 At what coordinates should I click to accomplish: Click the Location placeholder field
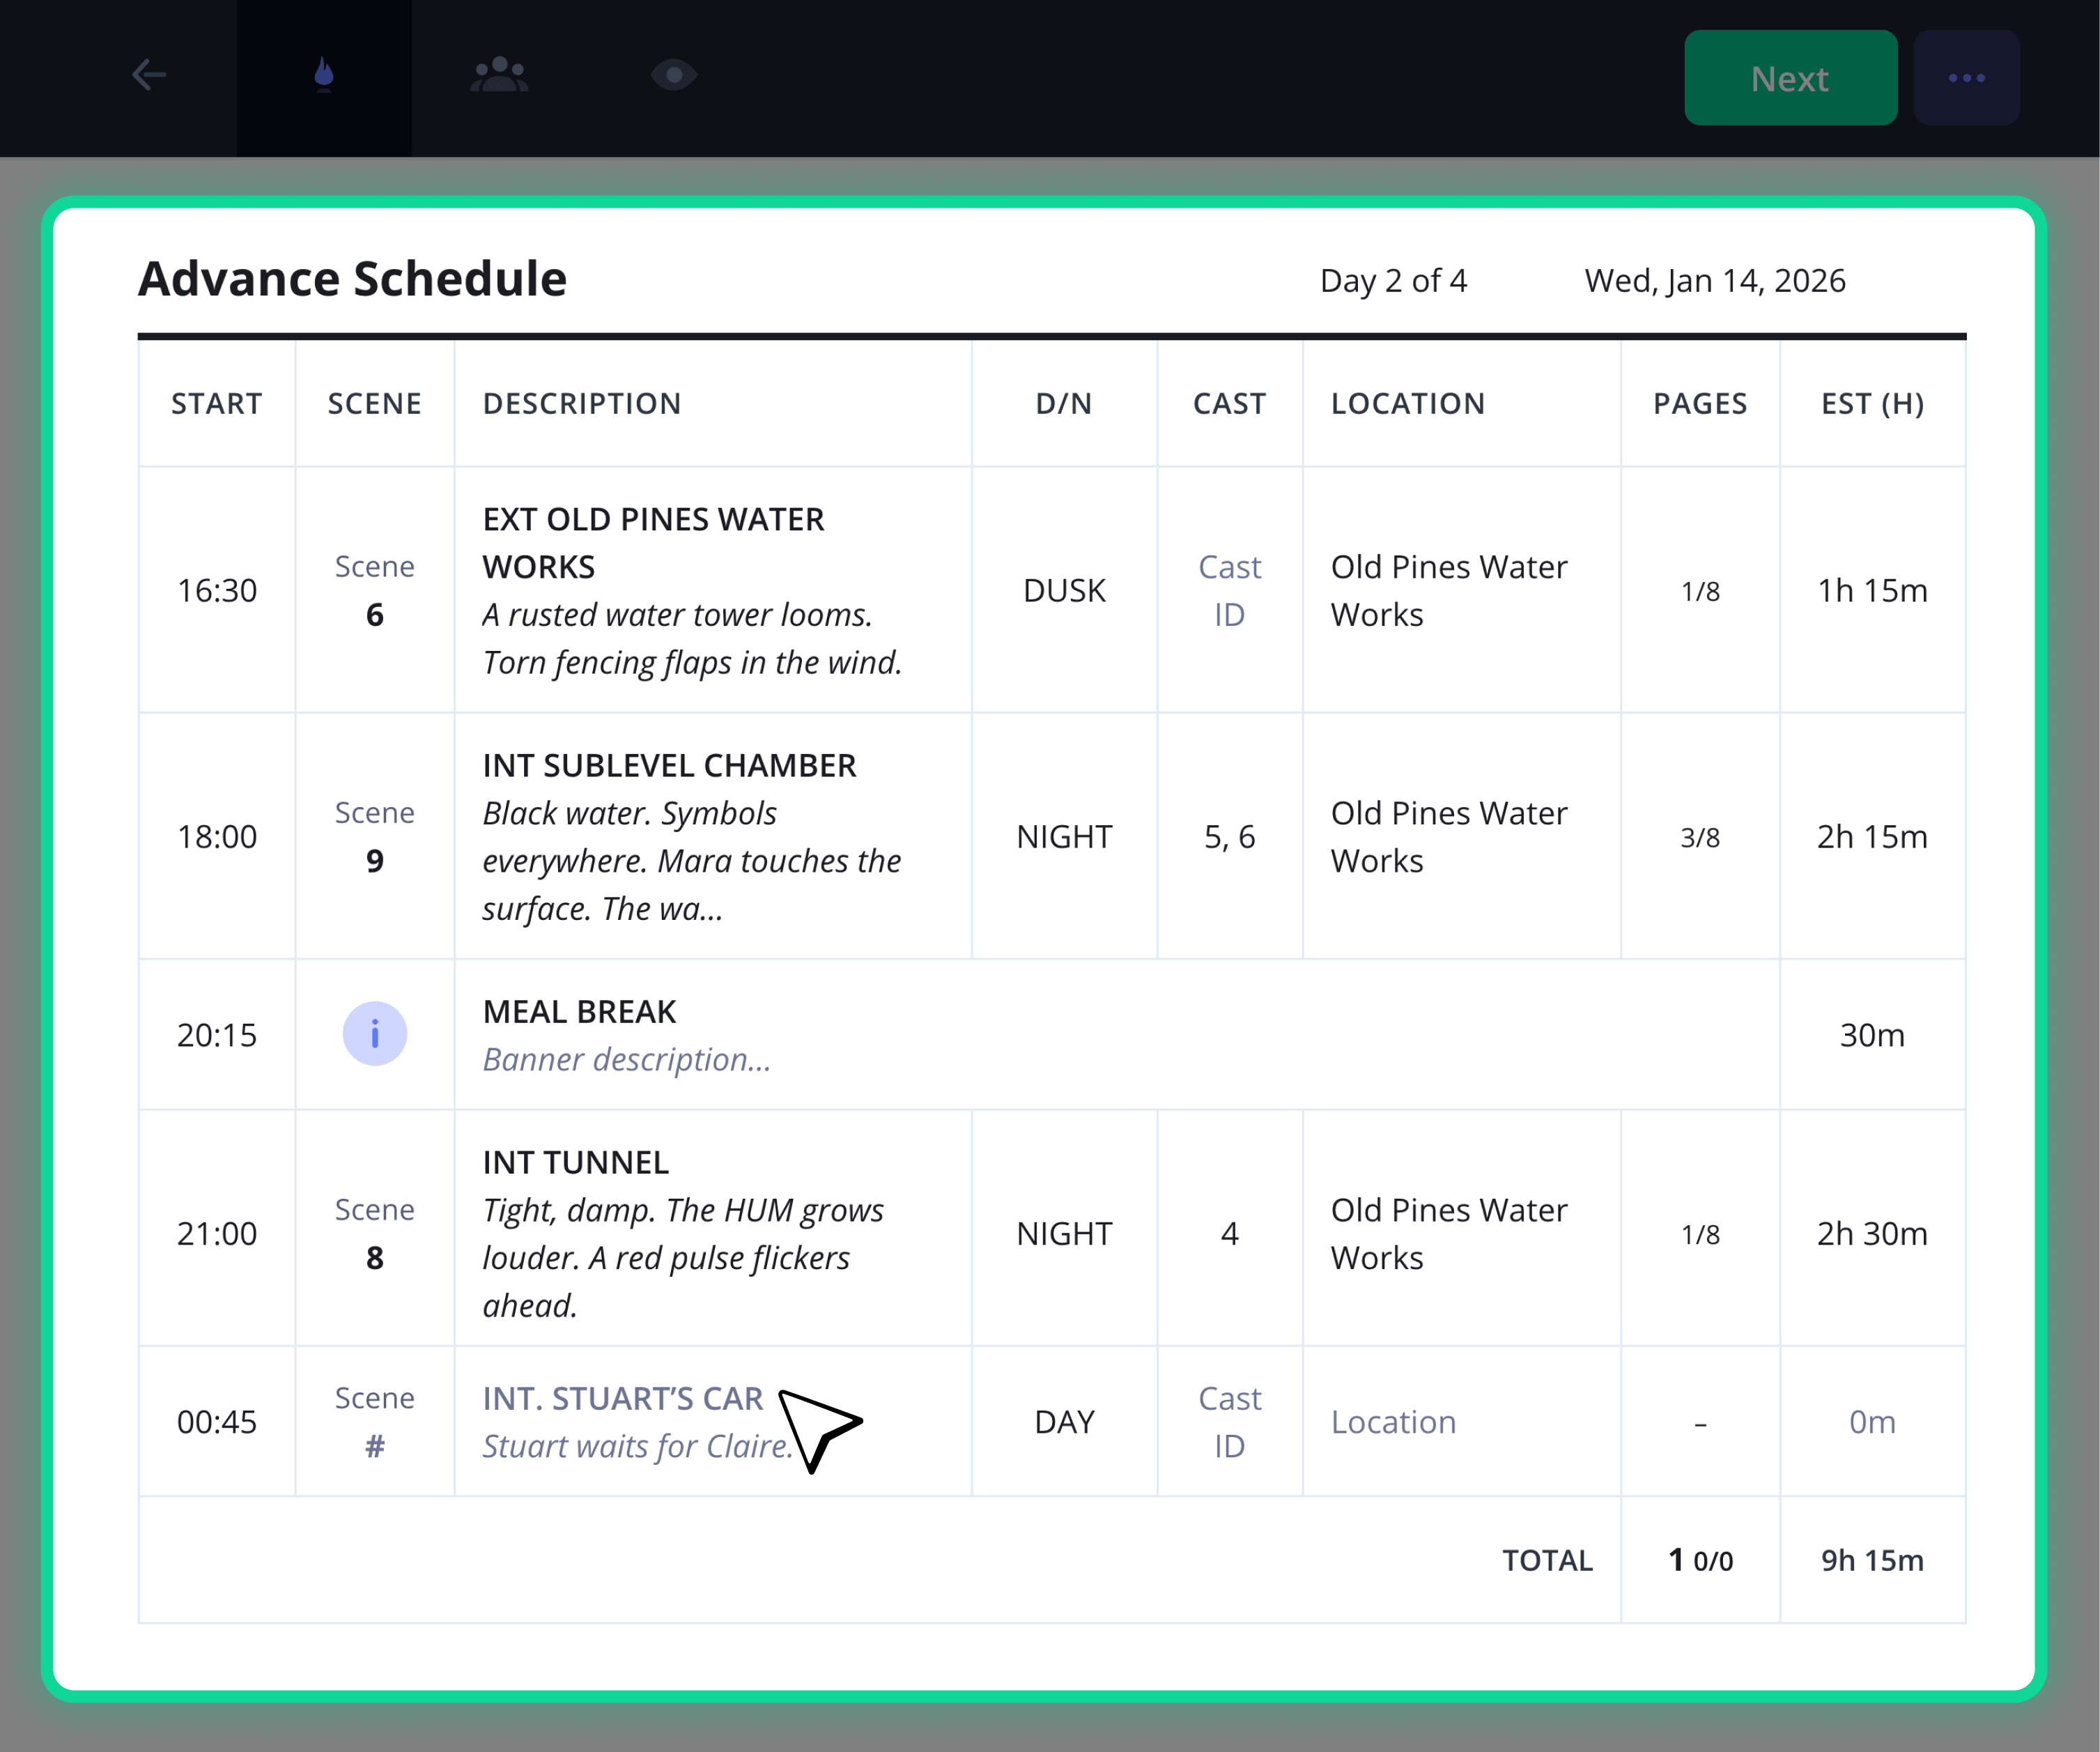1393,1421
